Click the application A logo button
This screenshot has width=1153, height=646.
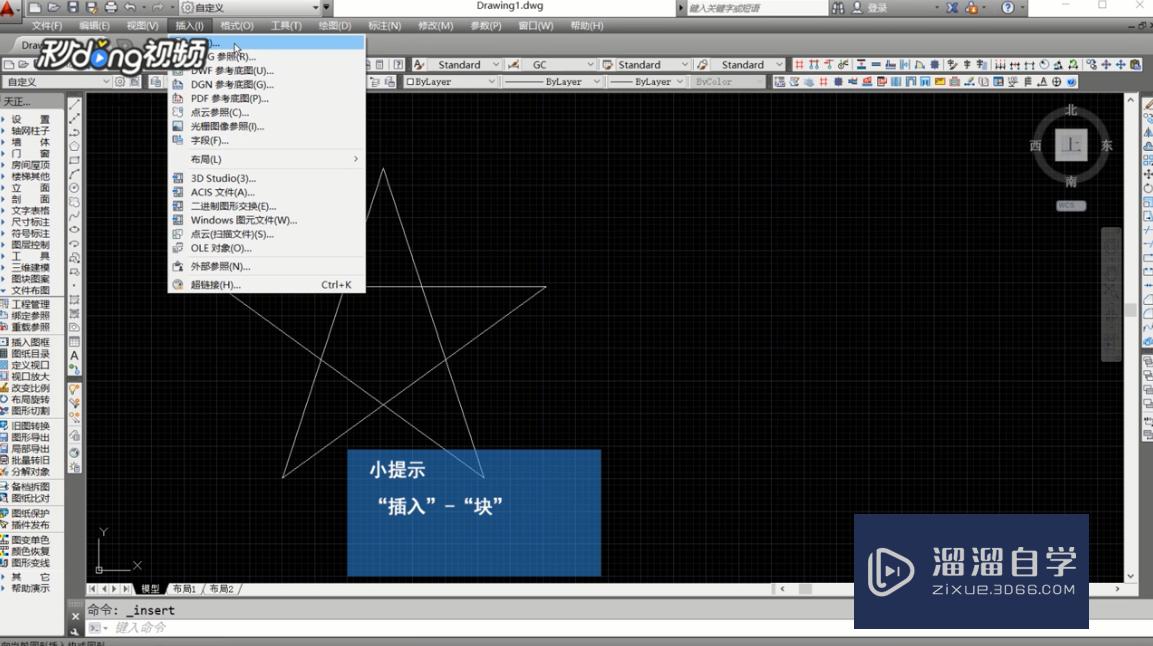tap(7, 9)
